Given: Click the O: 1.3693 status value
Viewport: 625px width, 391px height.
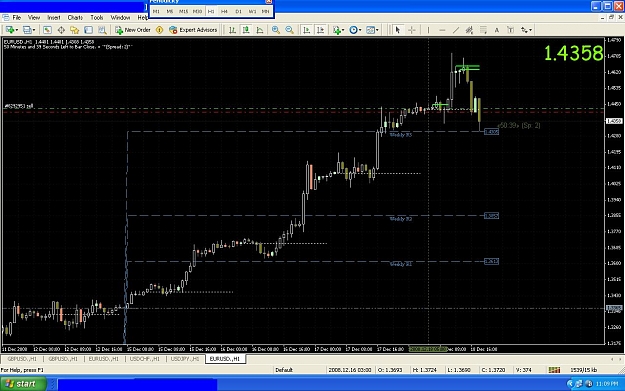Looking at the screenshot, I should point(391,370).
